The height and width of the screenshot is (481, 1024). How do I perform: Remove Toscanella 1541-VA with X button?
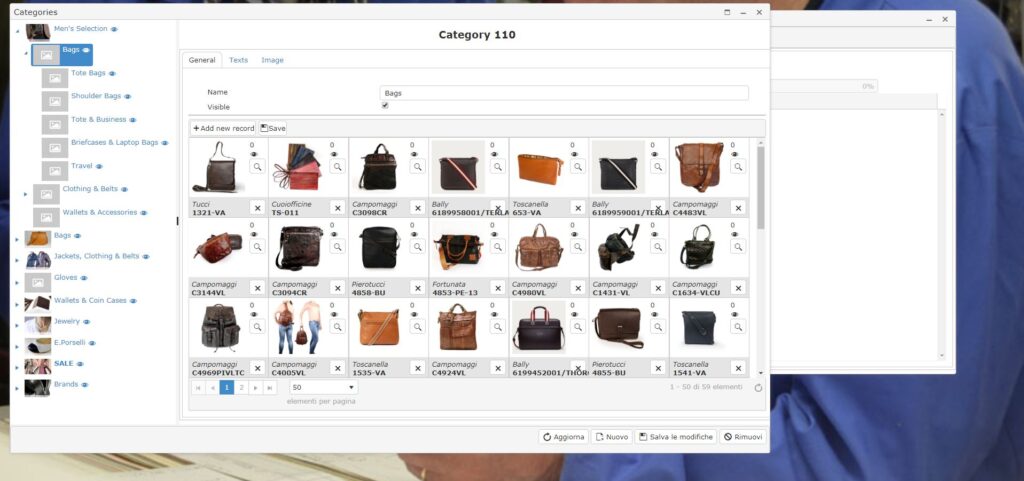(x=739, y=368)
